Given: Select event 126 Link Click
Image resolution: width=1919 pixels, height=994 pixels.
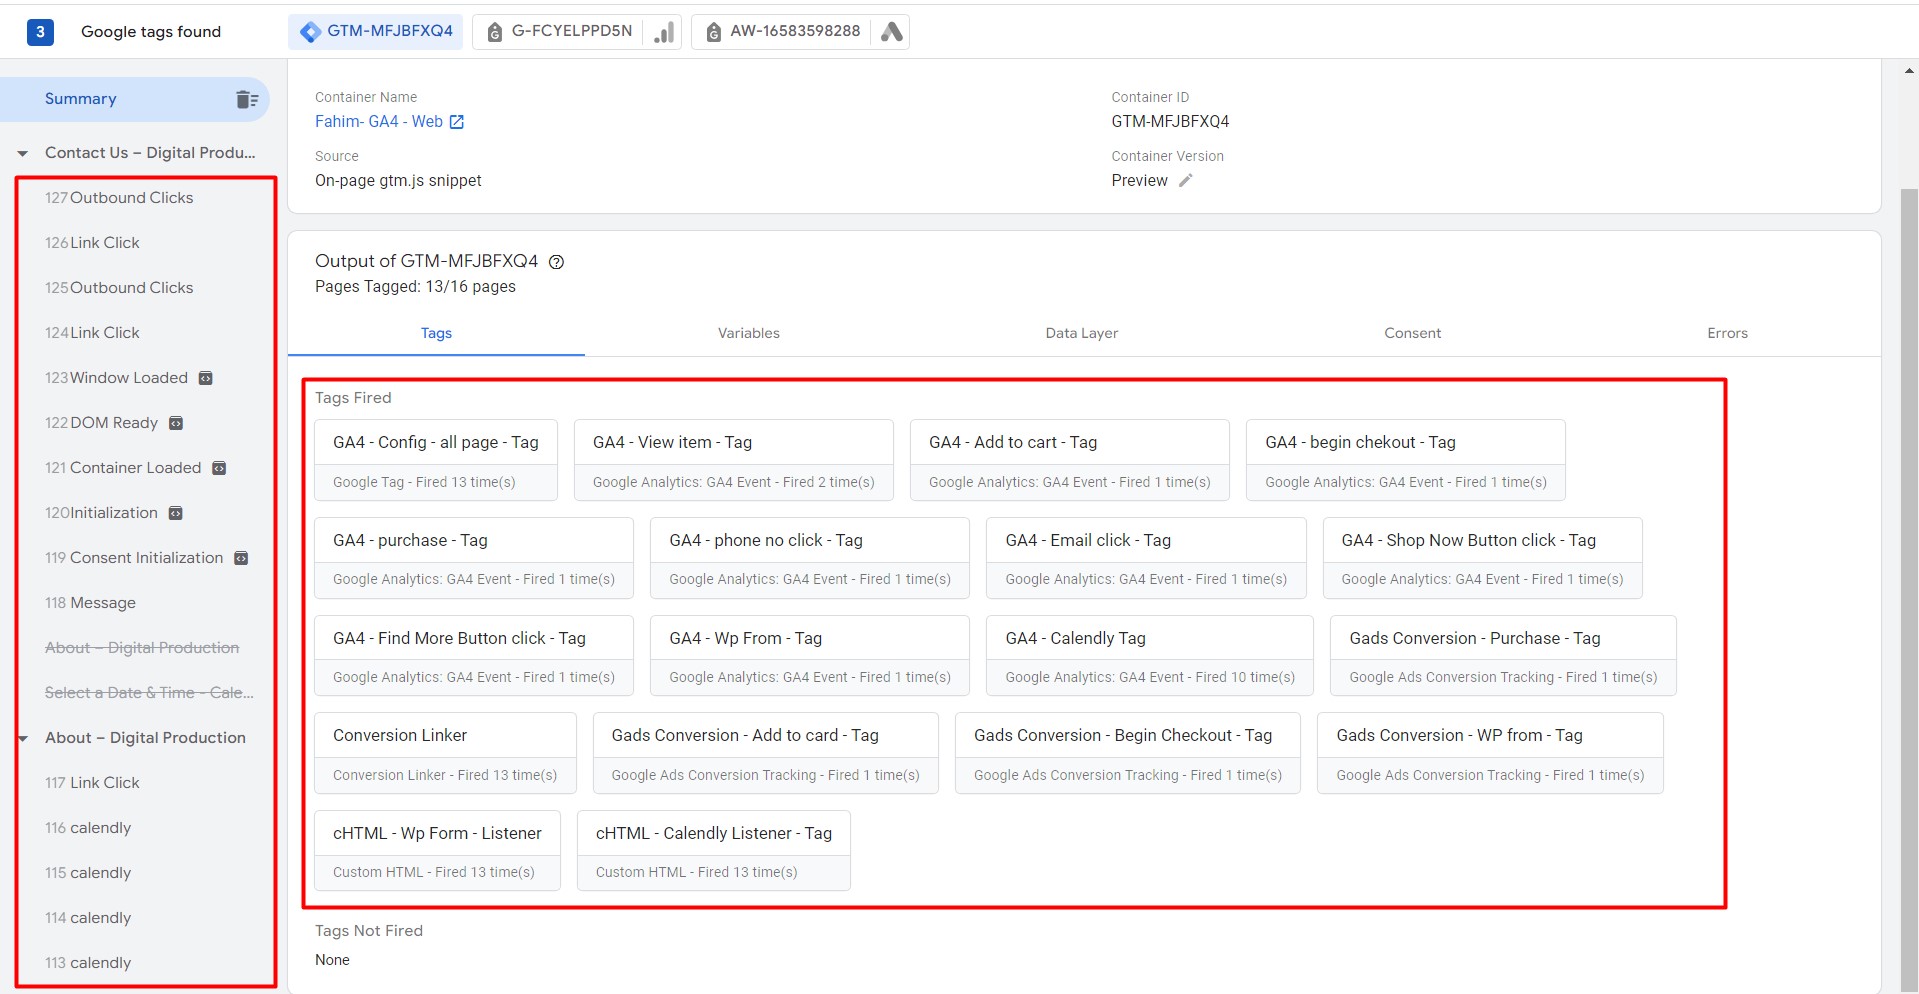Looking at the screenshot, I should point(92,243).
